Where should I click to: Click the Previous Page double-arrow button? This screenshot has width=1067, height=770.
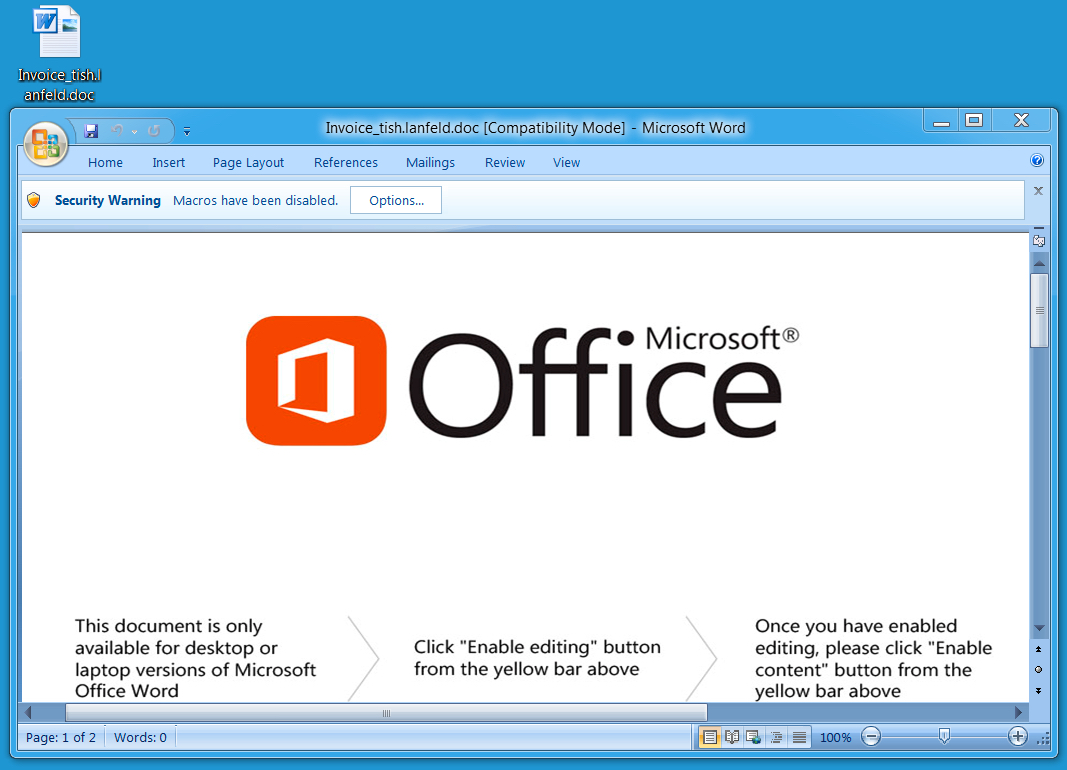pos(1038,650)
